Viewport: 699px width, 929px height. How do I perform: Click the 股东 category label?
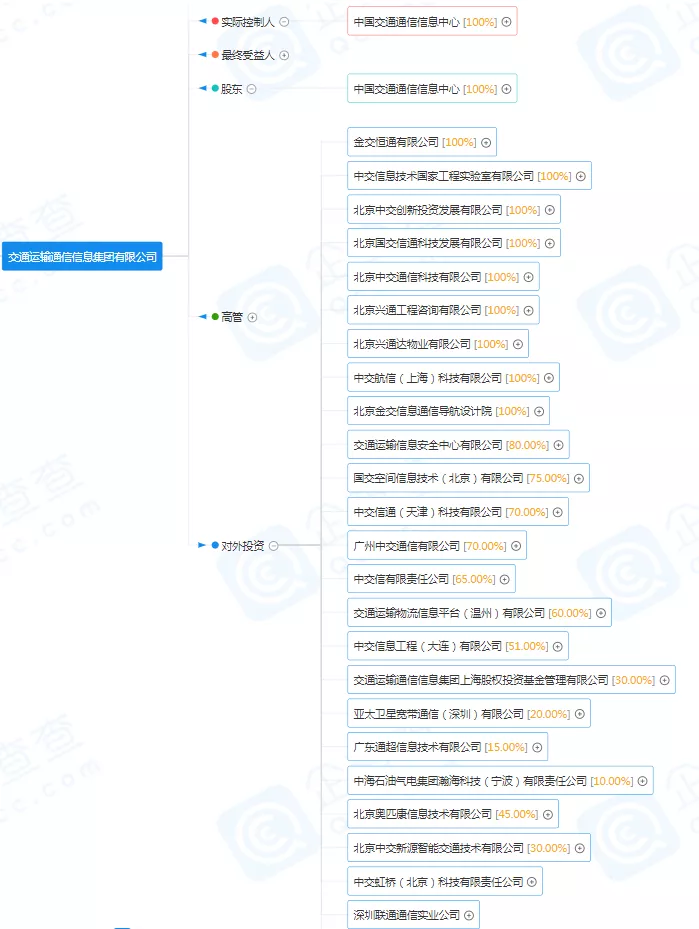point(232,89)
